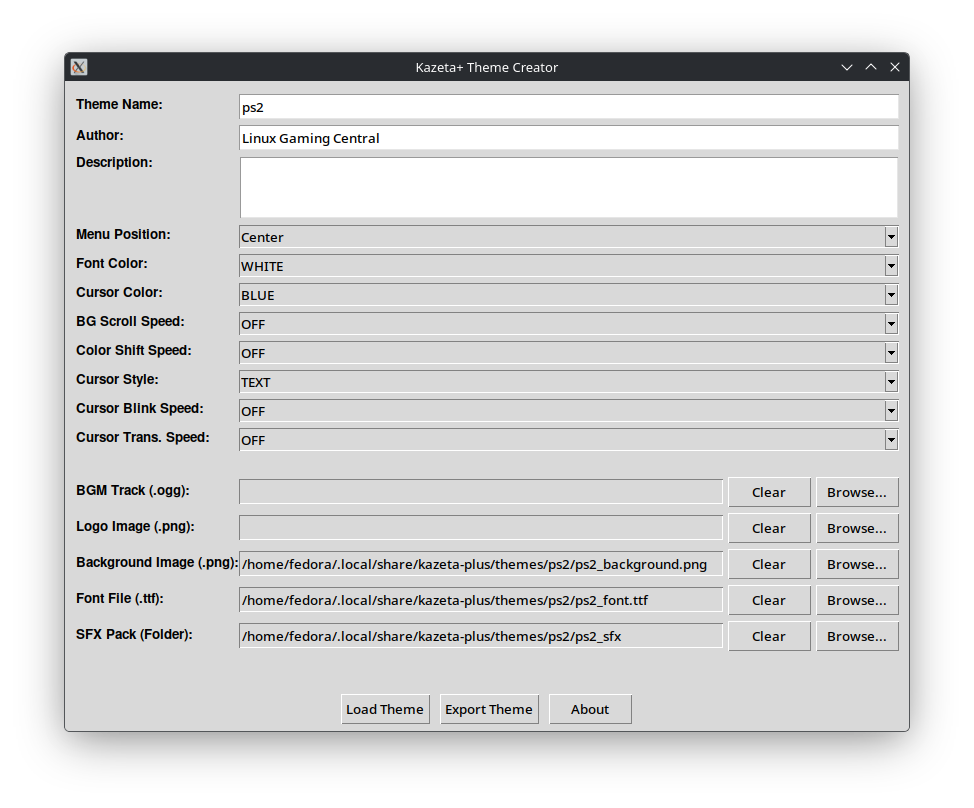Expand the BG Scroll Speed dropdown
The height and width of the screenshot is (808, 974).
coord(568,324)
